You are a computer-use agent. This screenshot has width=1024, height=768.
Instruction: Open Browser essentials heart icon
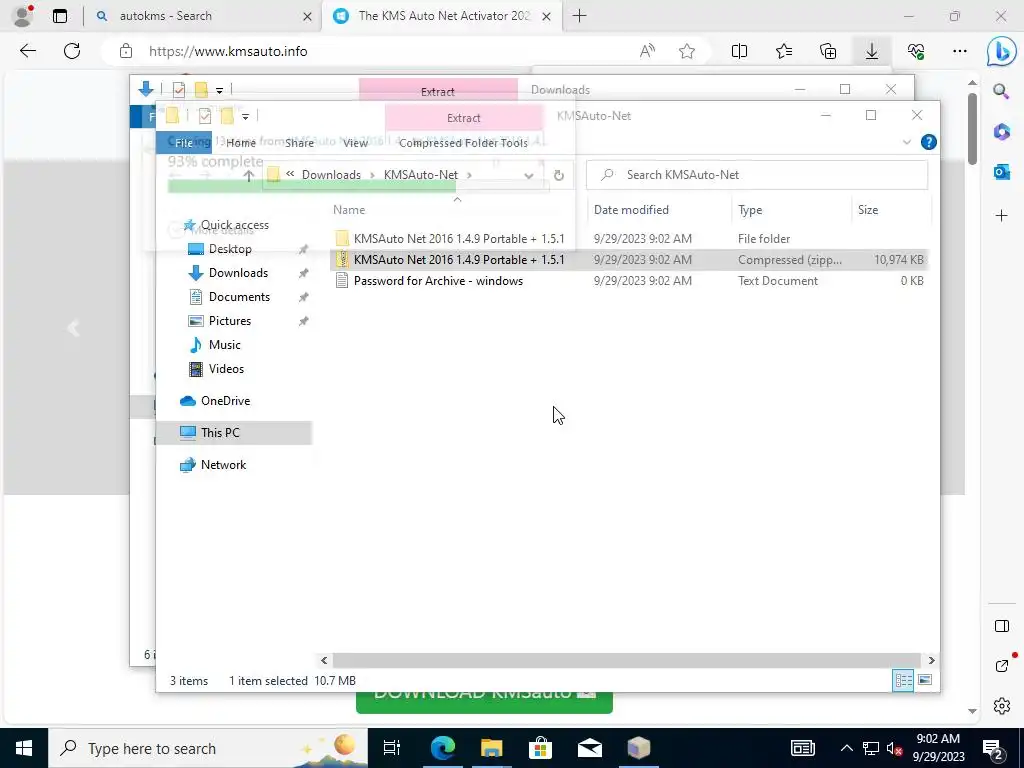click(x=916, y=51)
